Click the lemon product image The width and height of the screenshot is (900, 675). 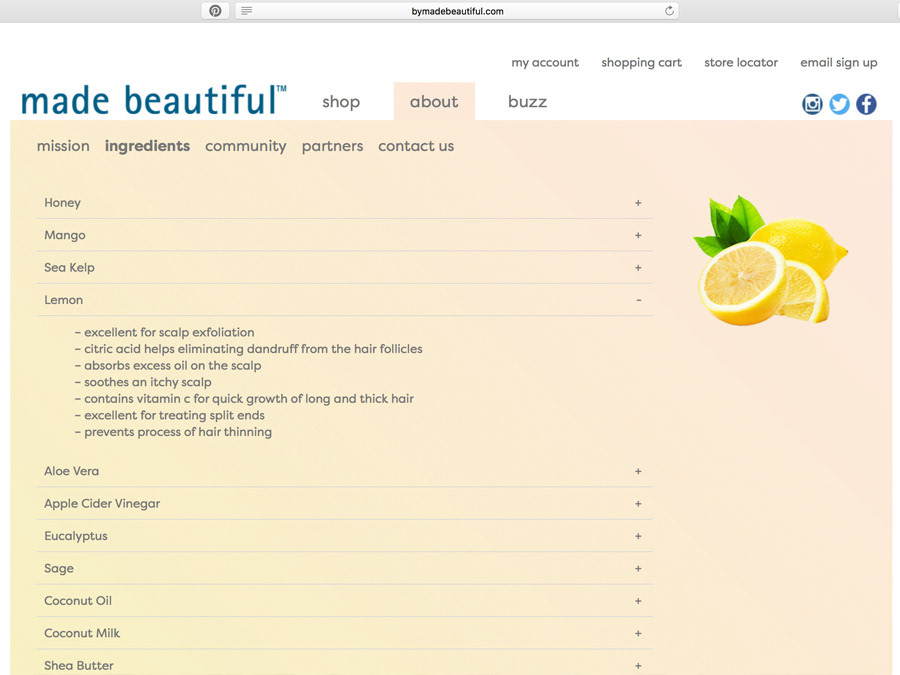[x=770, y=260]
